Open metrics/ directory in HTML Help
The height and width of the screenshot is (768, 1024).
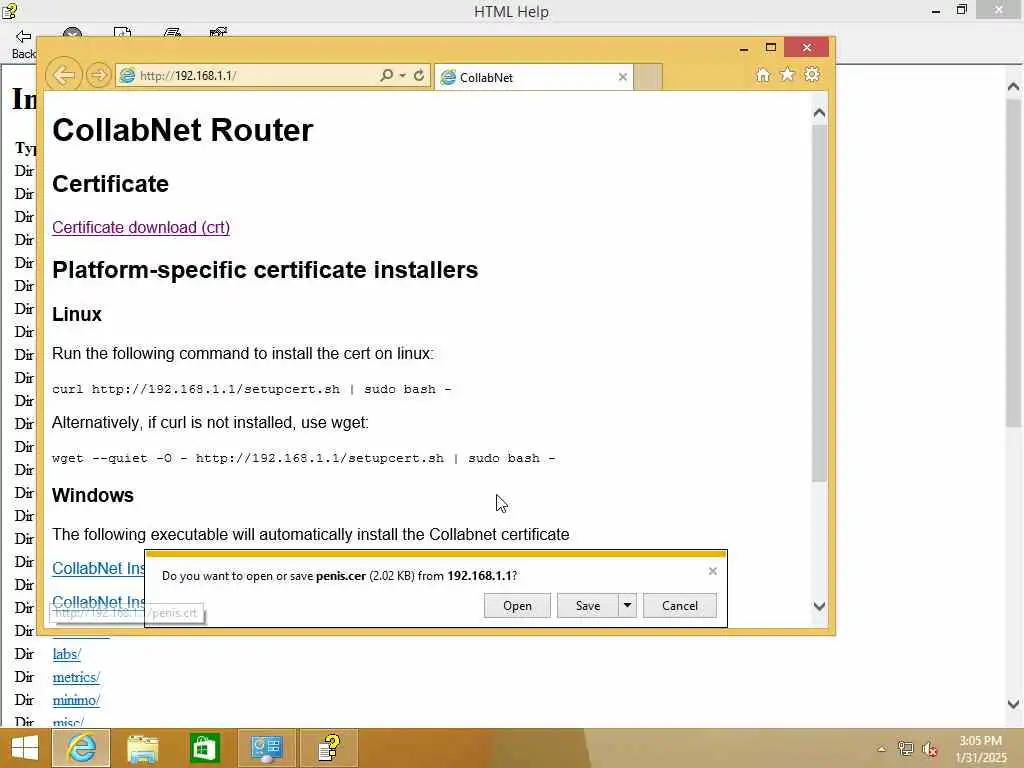point(76,677)
